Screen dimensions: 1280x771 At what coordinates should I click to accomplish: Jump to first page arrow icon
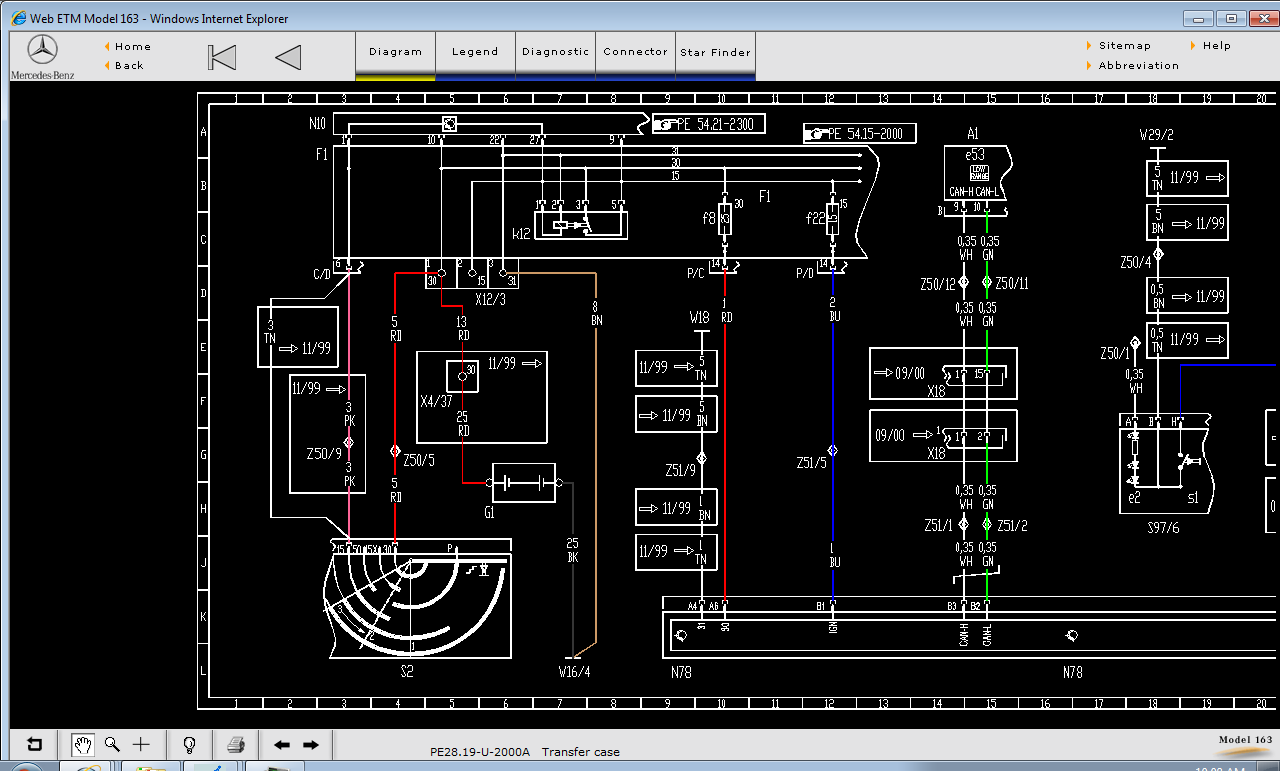point(222,57)
